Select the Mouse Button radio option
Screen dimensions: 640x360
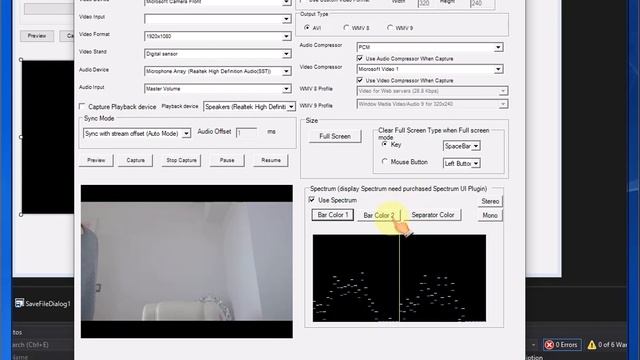[x=384, y=162]
